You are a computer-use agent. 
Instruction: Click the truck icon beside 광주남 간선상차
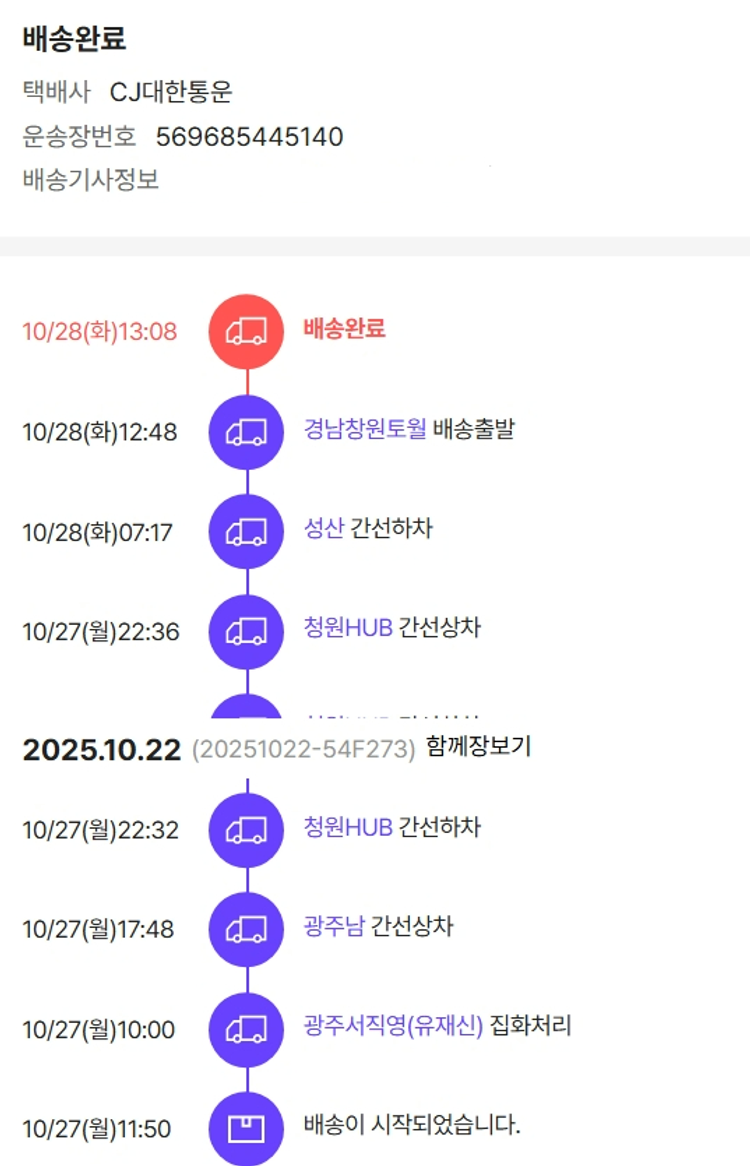[246, 929]
